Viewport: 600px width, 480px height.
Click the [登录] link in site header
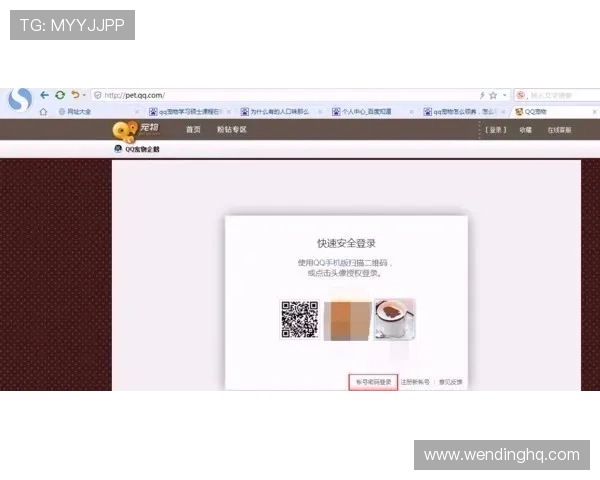[496, 130]
